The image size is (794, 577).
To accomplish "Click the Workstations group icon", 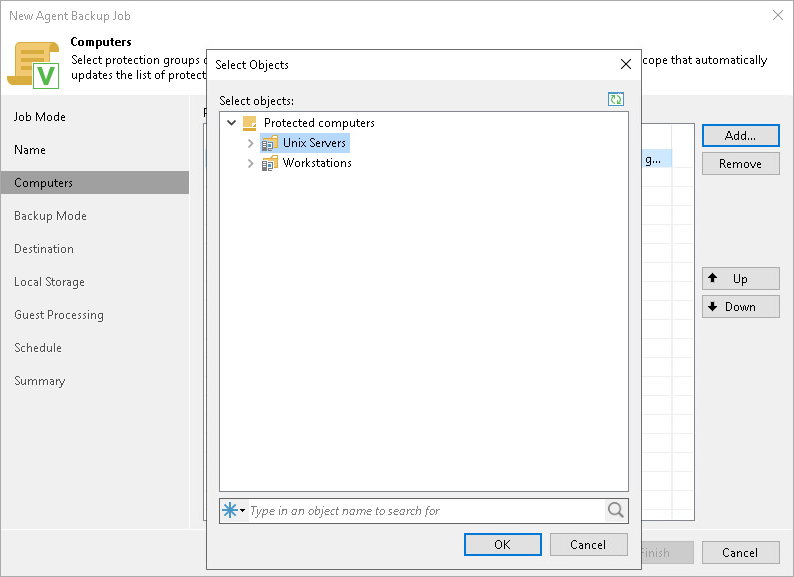I will [269, 163].
